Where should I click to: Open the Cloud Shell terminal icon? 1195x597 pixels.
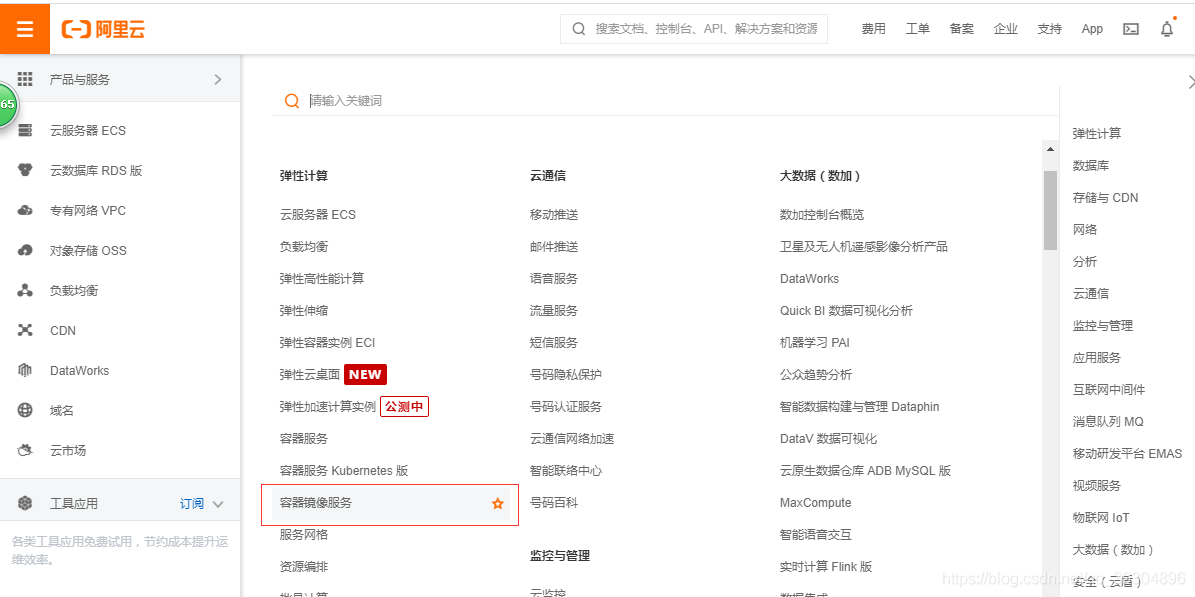pyautogui.click(x=1130, y=29)
